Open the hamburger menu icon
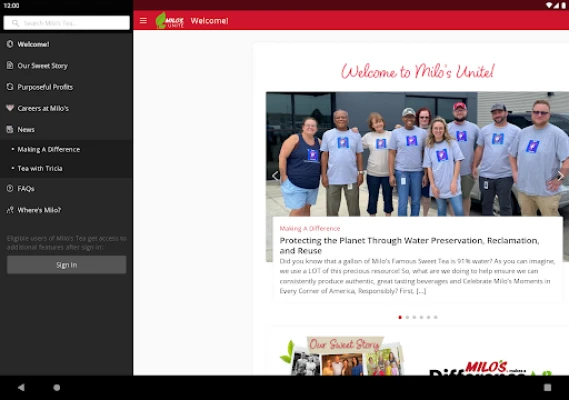 point(143,21)
